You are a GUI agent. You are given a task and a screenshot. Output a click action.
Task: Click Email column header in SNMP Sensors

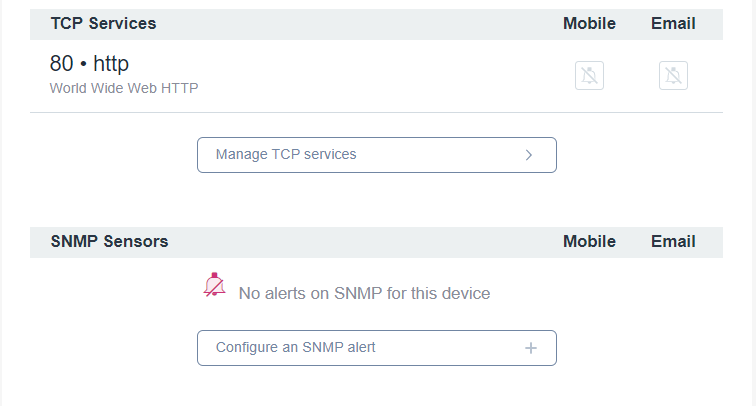pyautogui.click(x=673, y=241)
